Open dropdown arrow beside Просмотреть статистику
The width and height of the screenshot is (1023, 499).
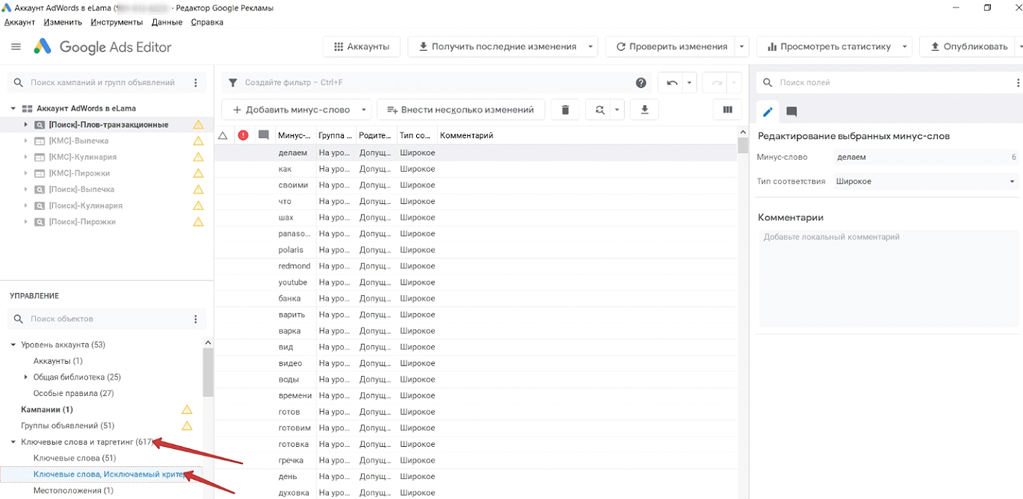[x=904, y=47]
